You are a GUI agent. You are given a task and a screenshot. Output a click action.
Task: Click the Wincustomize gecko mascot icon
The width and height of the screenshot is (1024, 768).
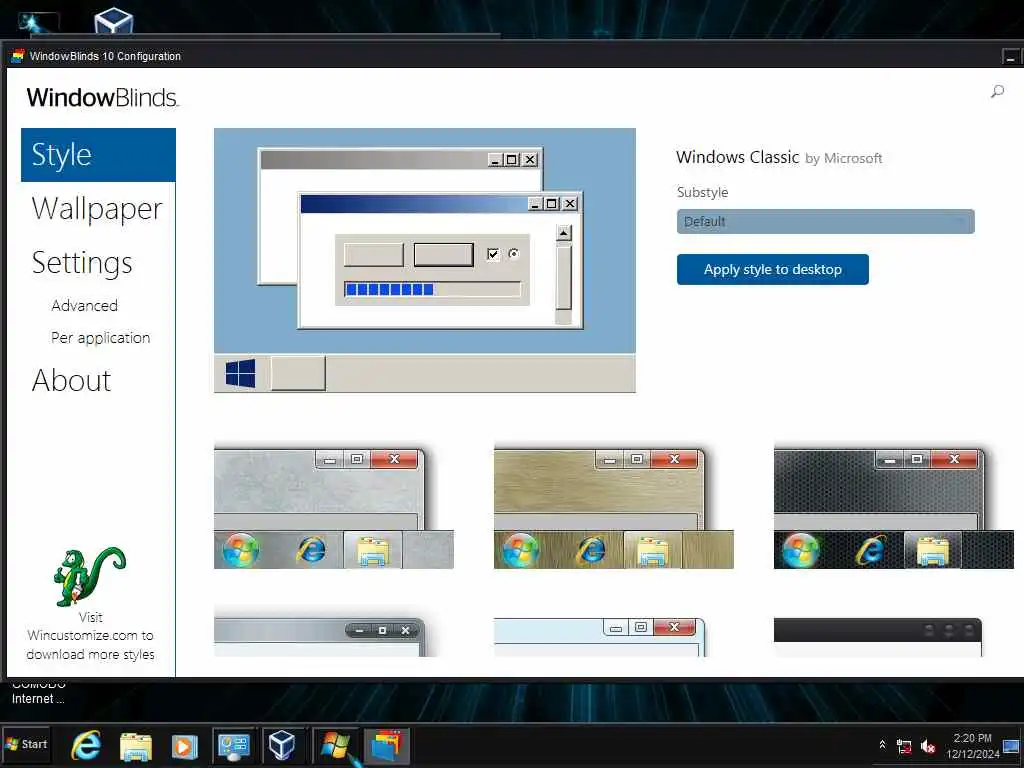[89, 576]
